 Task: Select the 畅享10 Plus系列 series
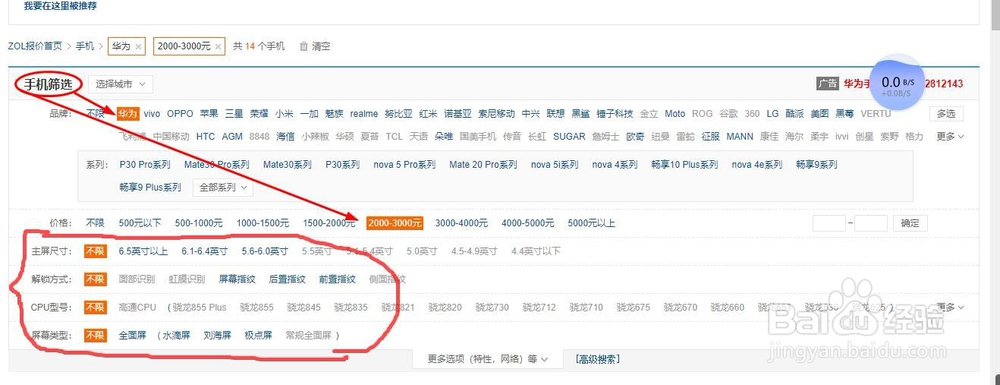(x=684, y=164)
